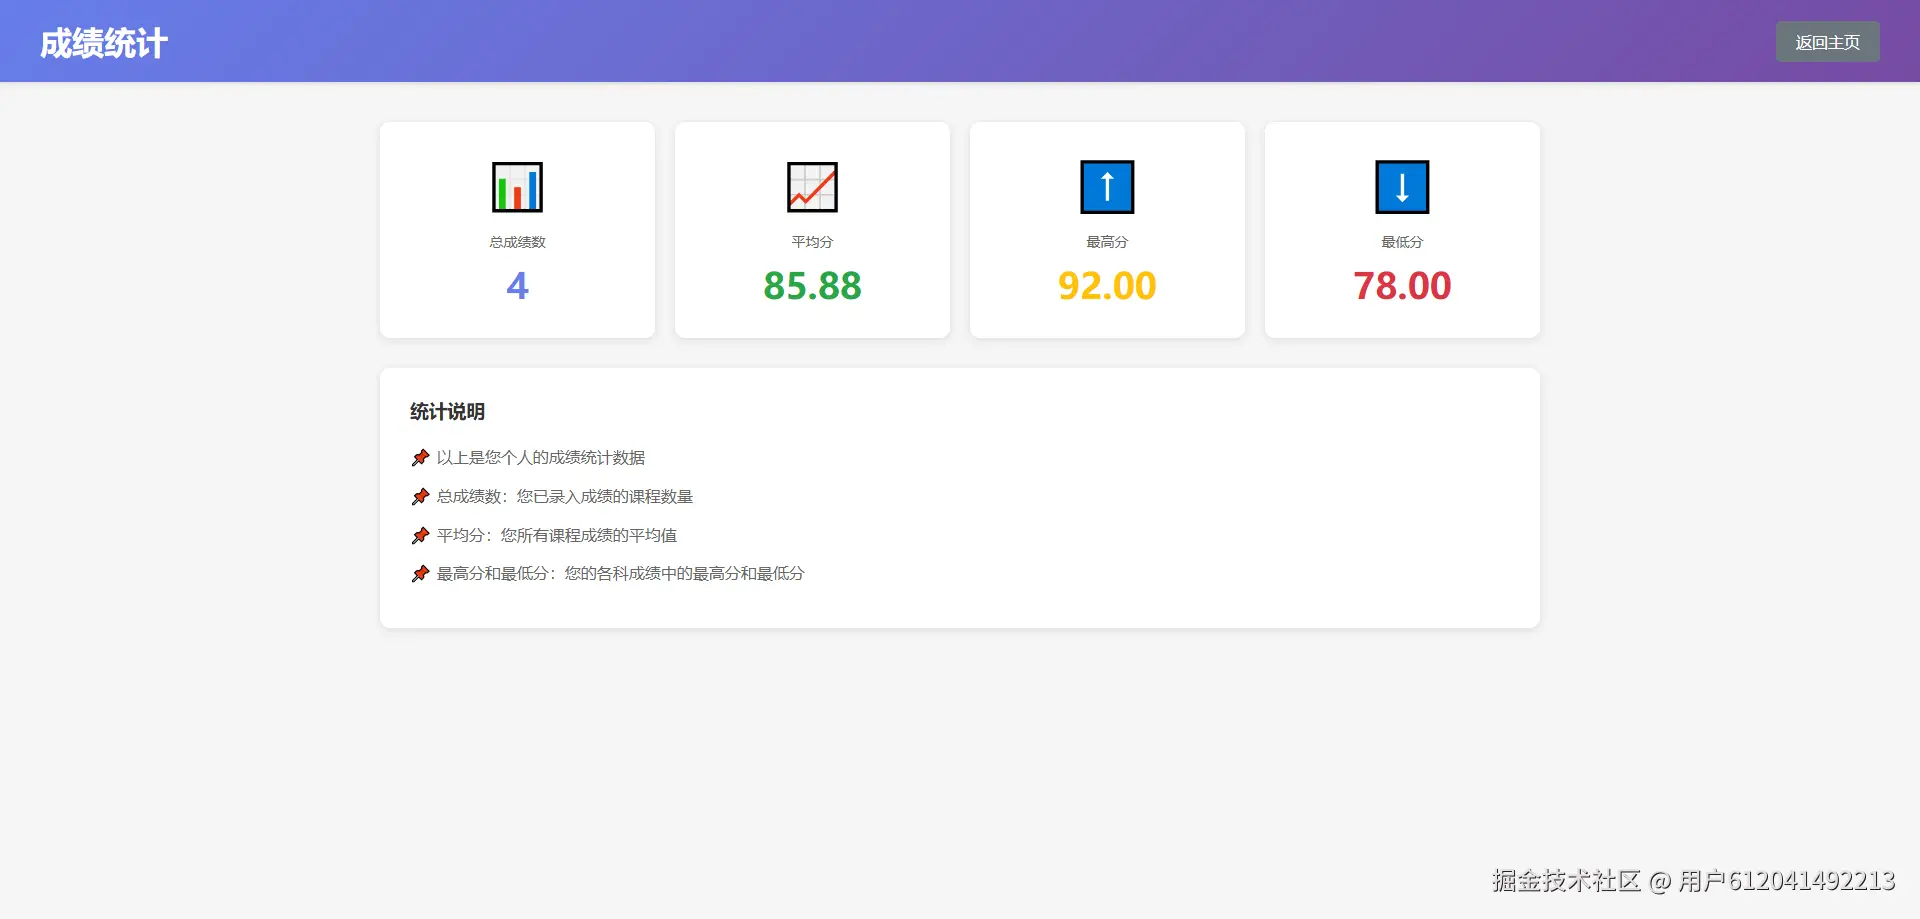
Task: Click the text 总成绩数：您已录入成绩的课程数量
Action: [565, 497]
